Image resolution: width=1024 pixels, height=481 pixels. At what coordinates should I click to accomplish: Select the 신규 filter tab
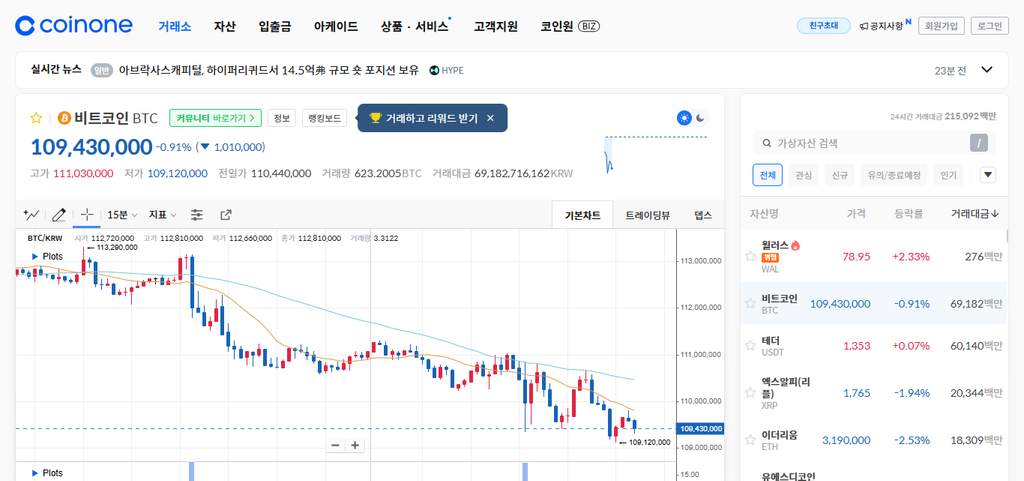pos(840,175)
